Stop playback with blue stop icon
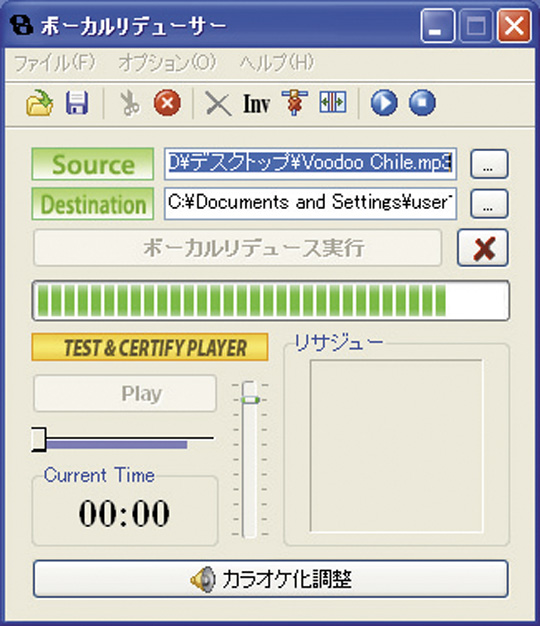540x626 pixels. click(x=422, y=103)
